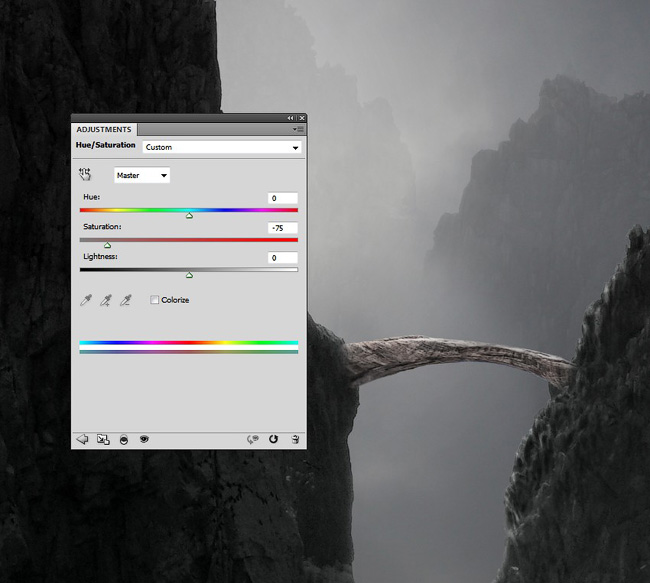The height and width of the screenshot is (583, 650).
Task: Click the Hue value field
Action: (x=283, y=198)
